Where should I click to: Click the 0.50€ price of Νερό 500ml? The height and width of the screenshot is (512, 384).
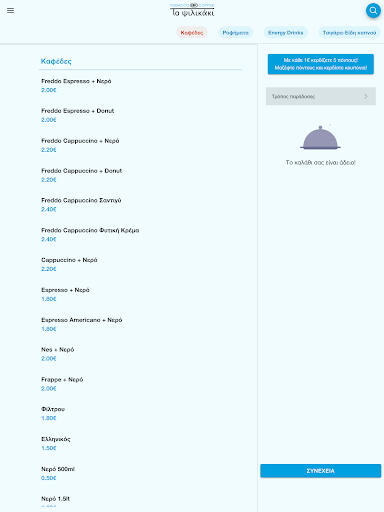click(x=49, y=478)
